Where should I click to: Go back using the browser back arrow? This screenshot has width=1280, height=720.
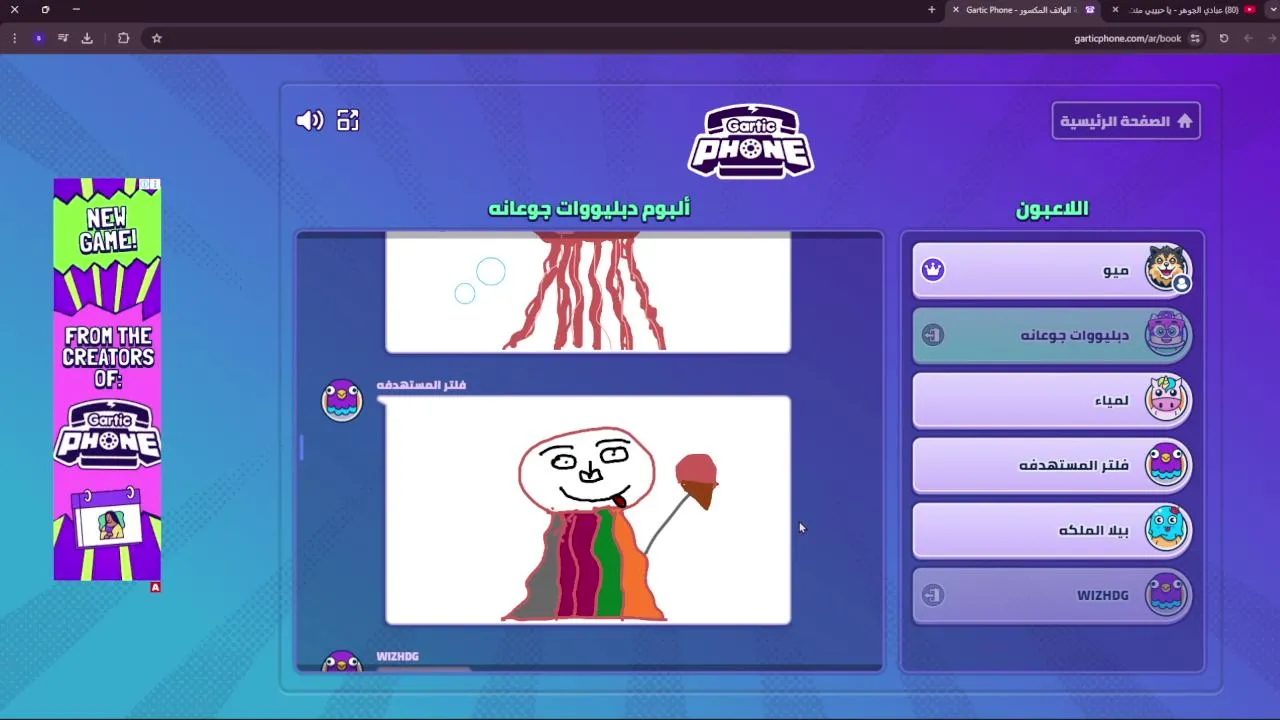[1272, 38]
